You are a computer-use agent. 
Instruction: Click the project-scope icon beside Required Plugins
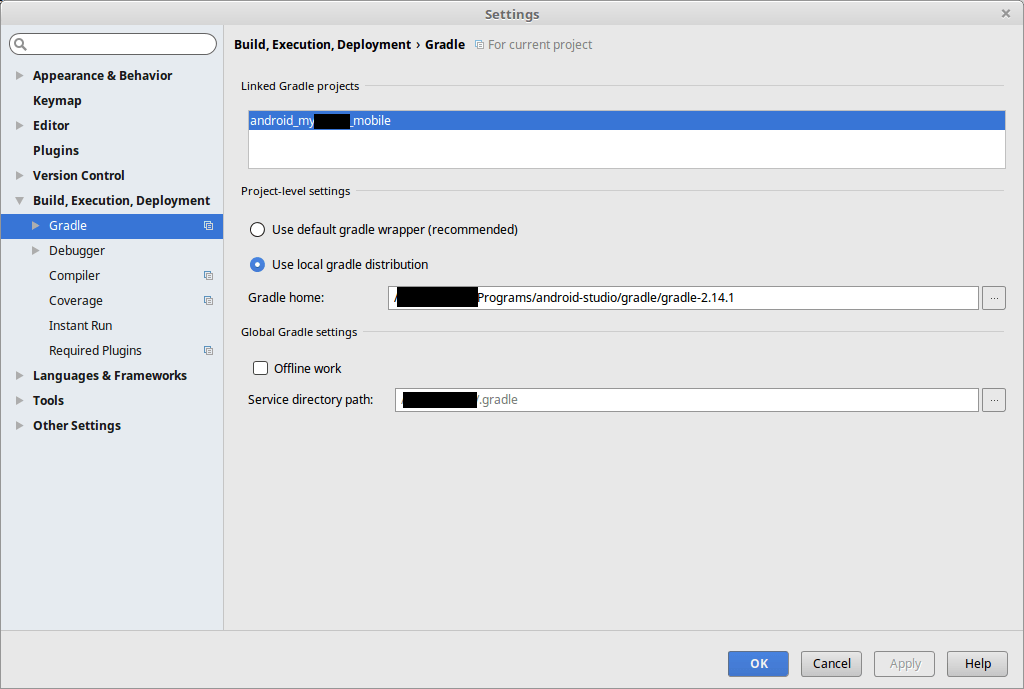tap(208, 351)
